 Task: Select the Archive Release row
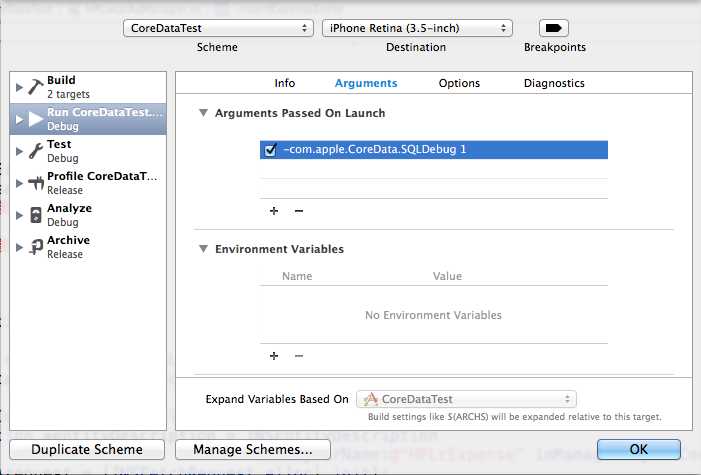point(88,247)
